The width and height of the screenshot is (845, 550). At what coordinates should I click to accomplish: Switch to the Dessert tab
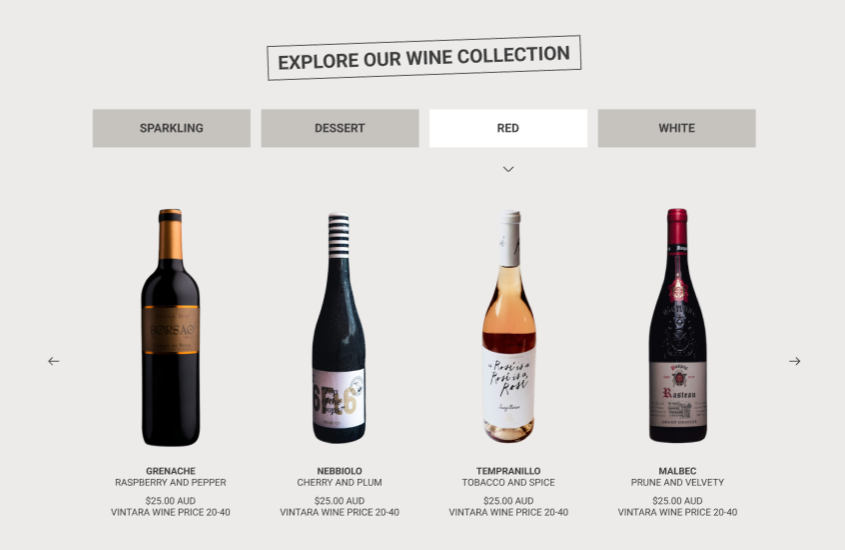click(x=340, y=128)
